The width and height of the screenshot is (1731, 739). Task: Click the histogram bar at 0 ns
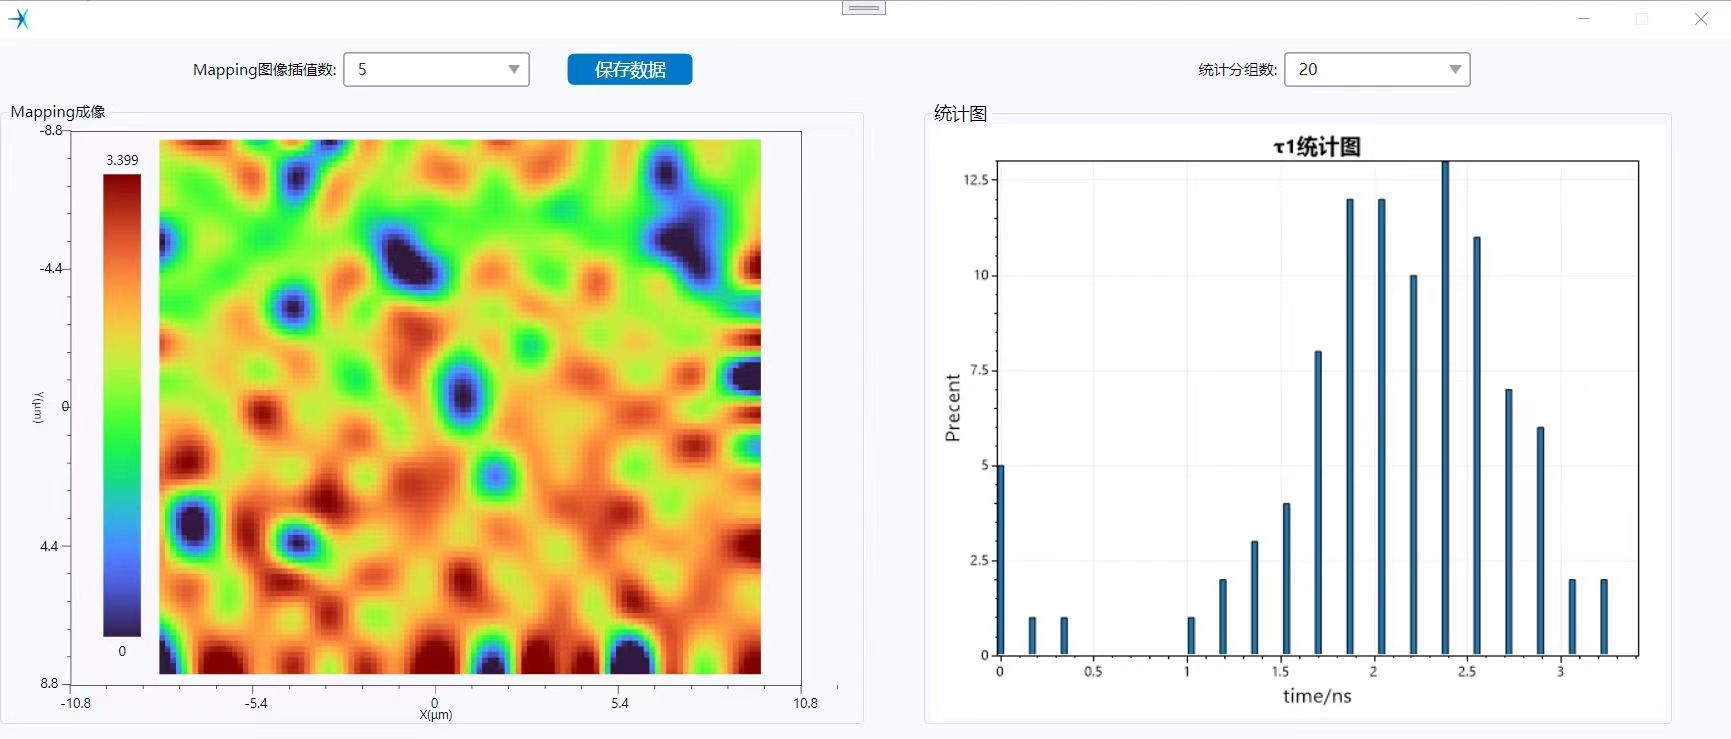pos(1000,560)
